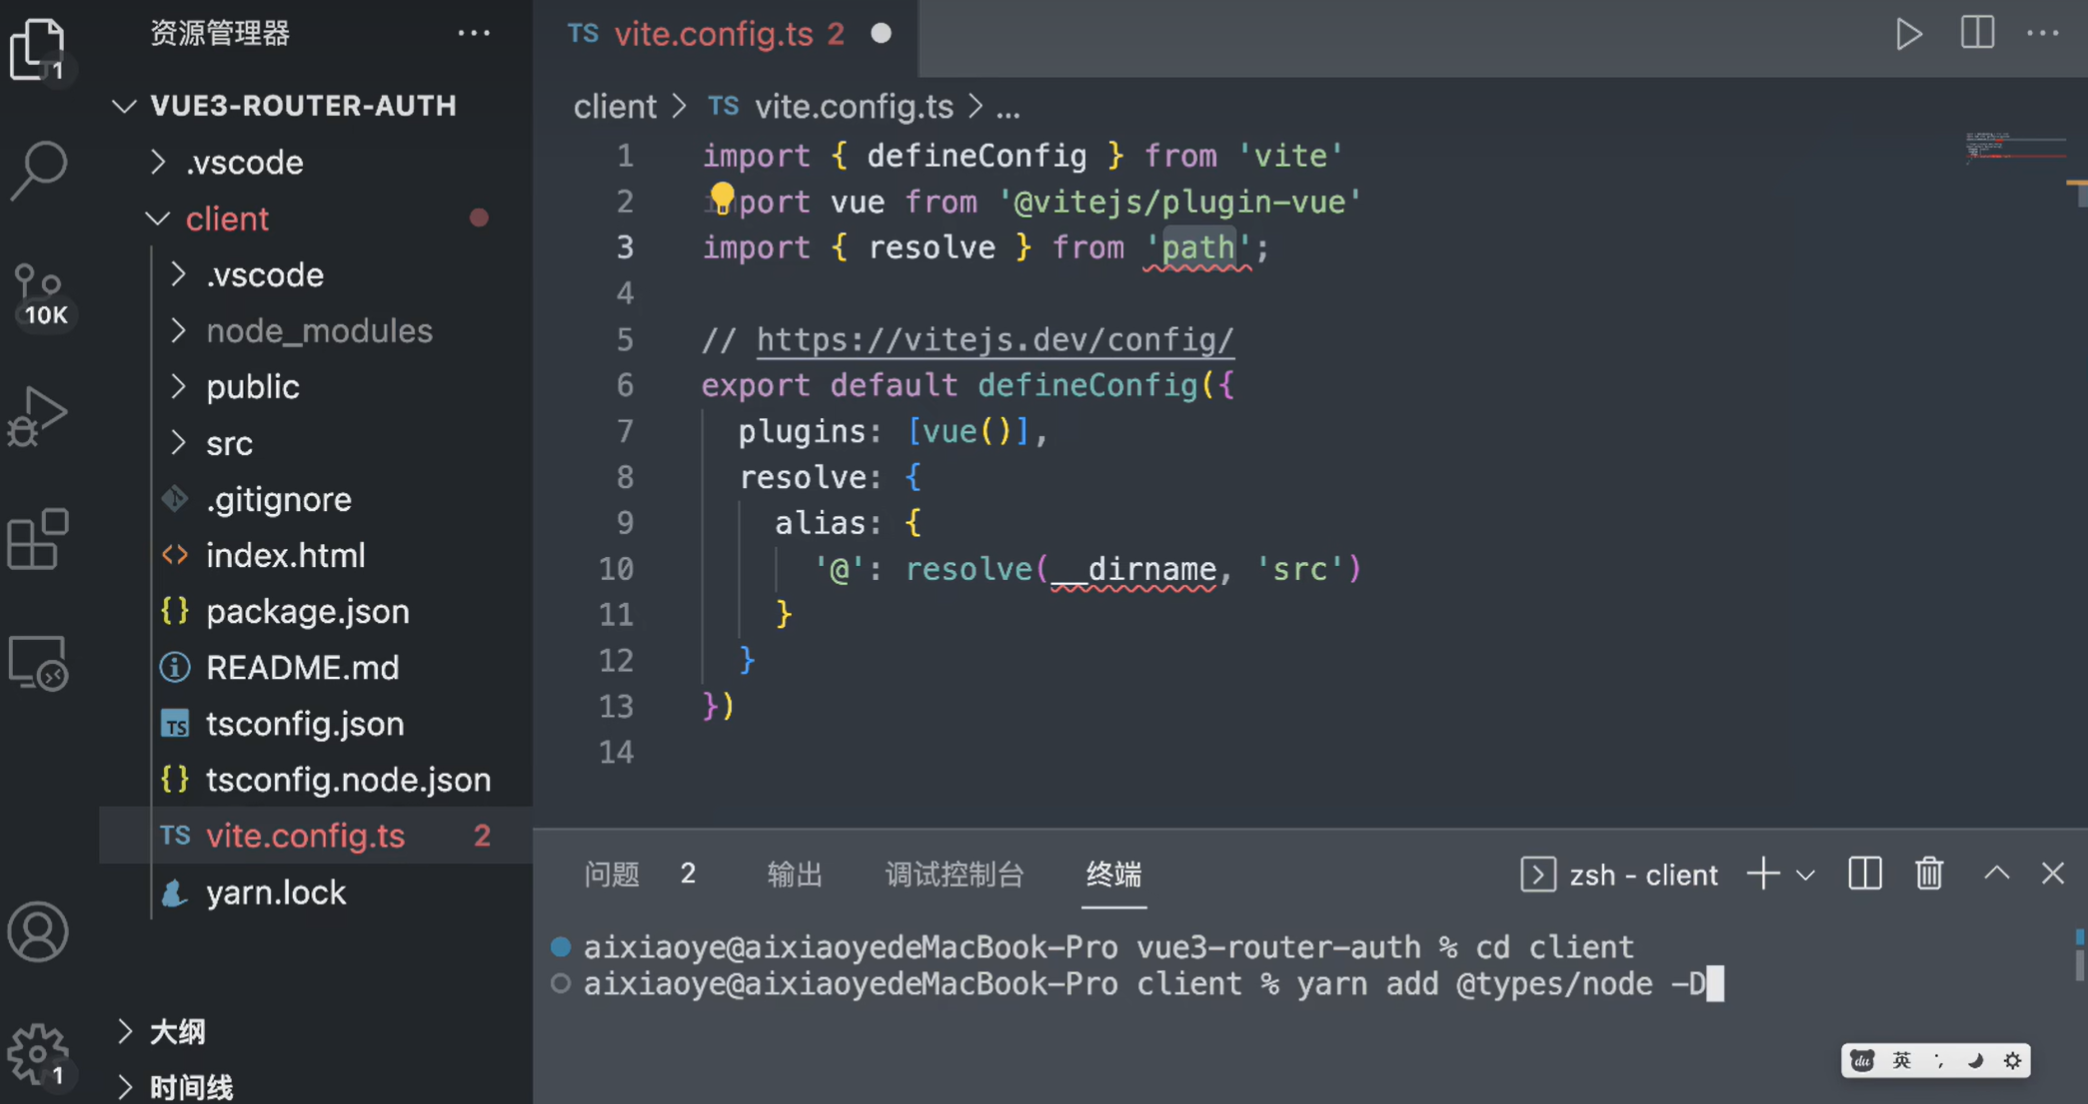Switch to 输出 output tab

click(794, 873)
